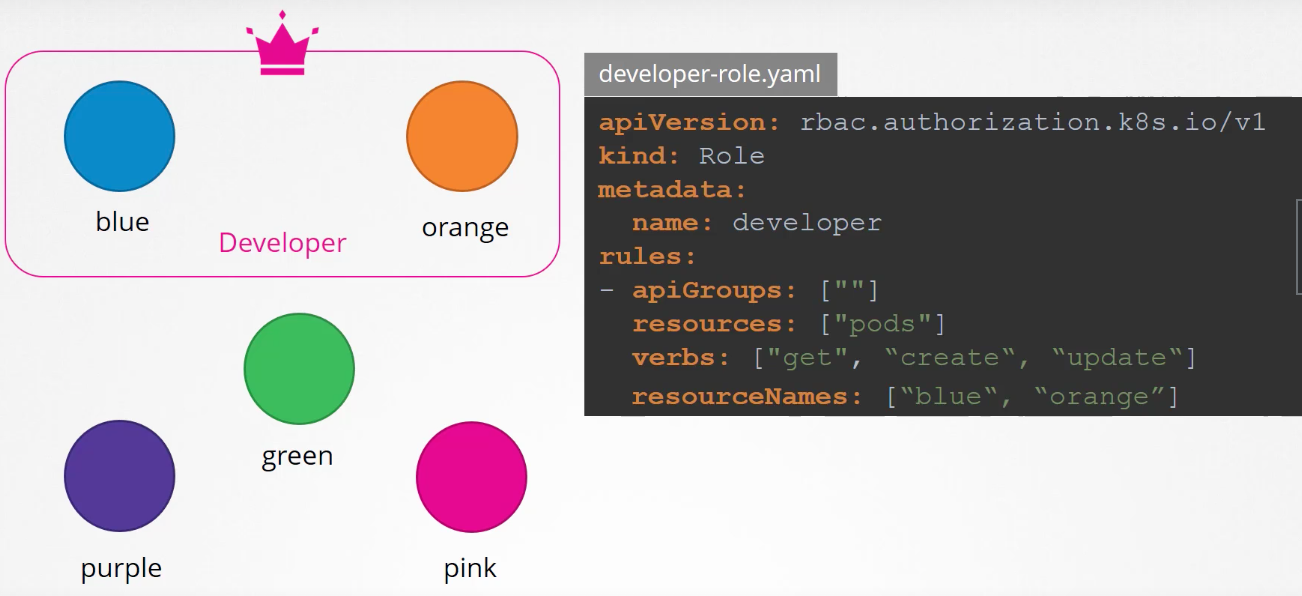The width and height of the screenshot is (1302, 596).
Task: Click the 'pink' label text
Action: (470, 569)
